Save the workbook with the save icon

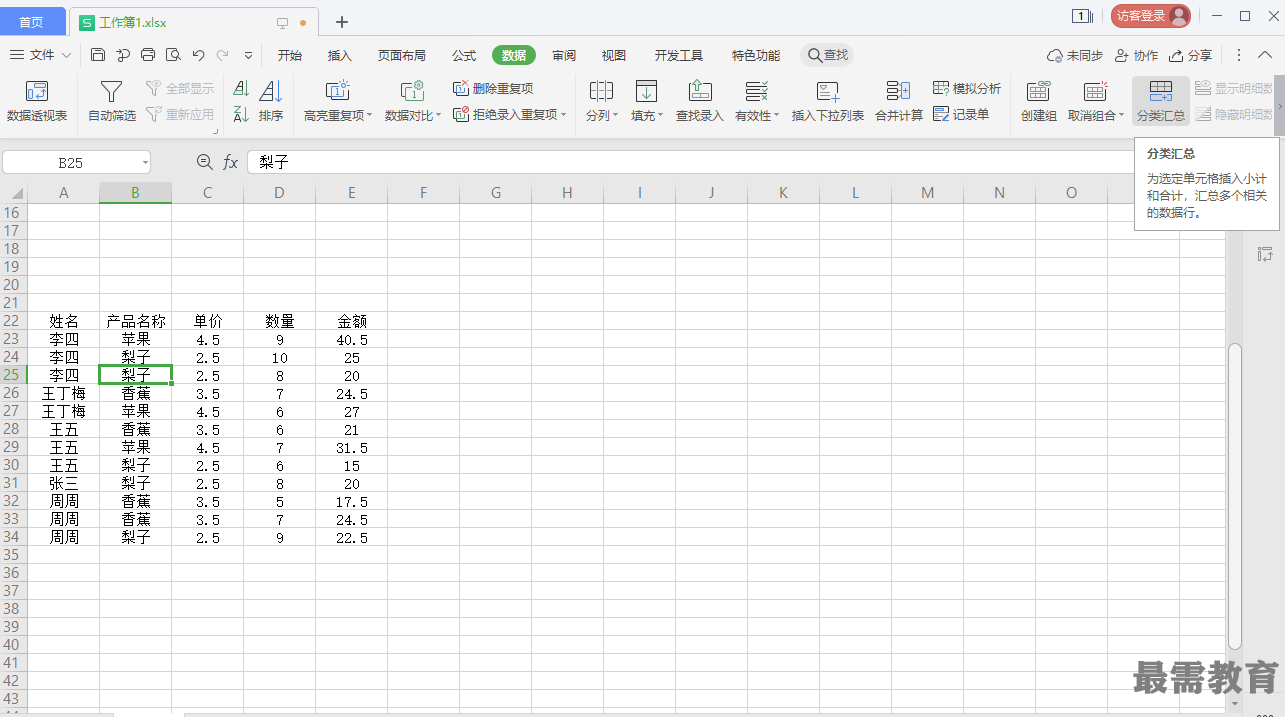point(98,55)
